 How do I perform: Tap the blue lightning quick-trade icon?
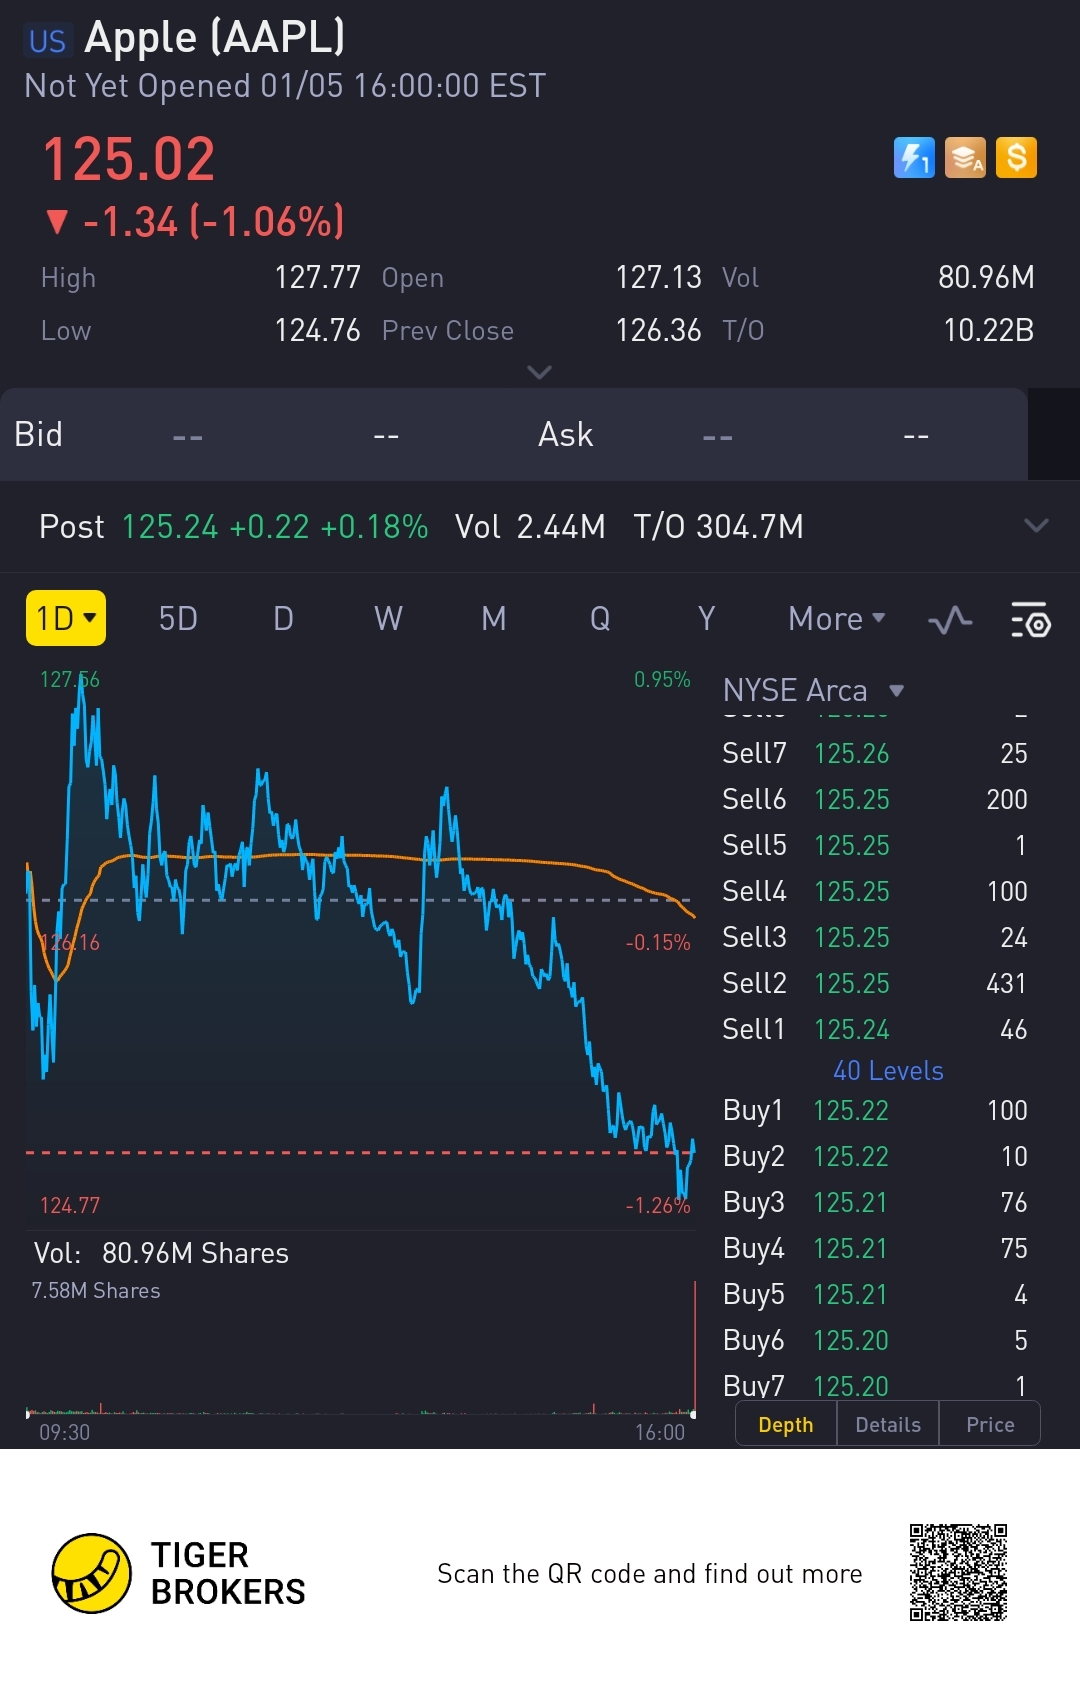click(913, 158)
